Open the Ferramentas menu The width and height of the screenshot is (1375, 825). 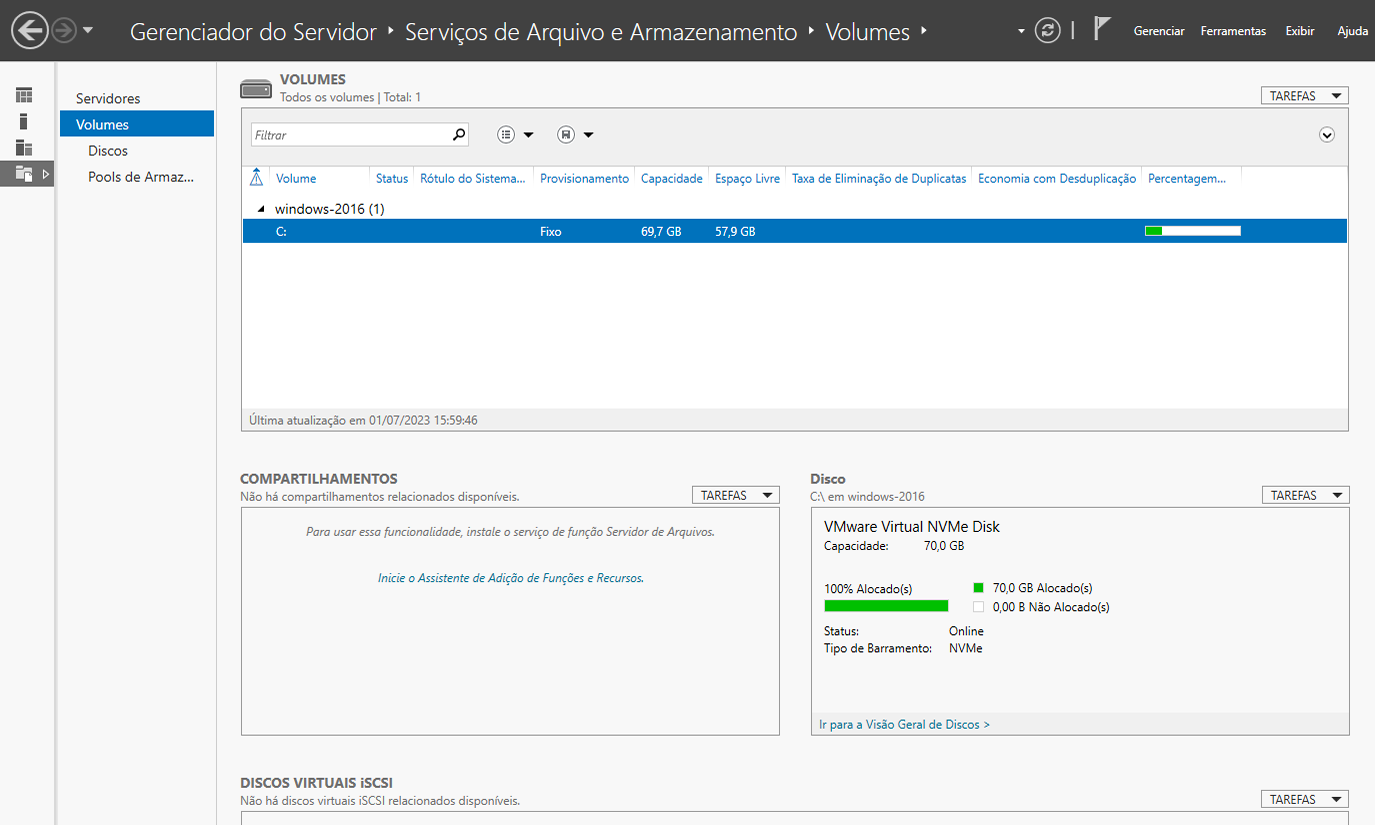[1233, 31]
